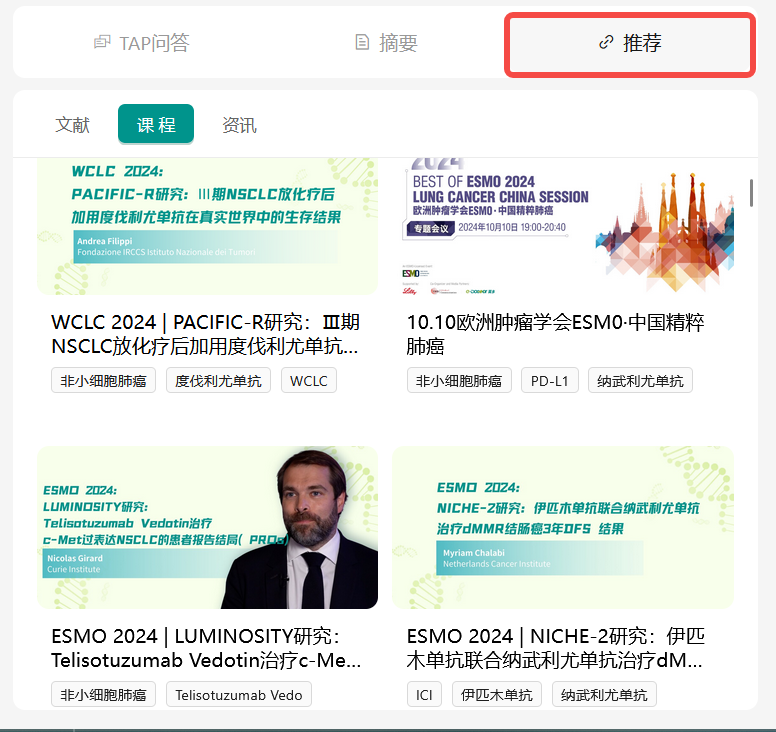Click the 伊匹木单抗 tag

(497, 694)
